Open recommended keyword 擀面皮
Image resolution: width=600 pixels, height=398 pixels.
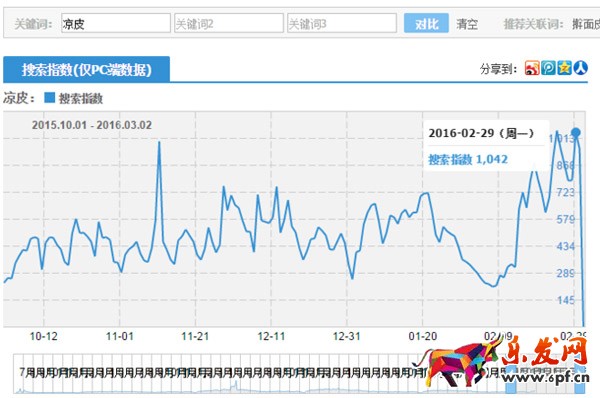point(586,24)
